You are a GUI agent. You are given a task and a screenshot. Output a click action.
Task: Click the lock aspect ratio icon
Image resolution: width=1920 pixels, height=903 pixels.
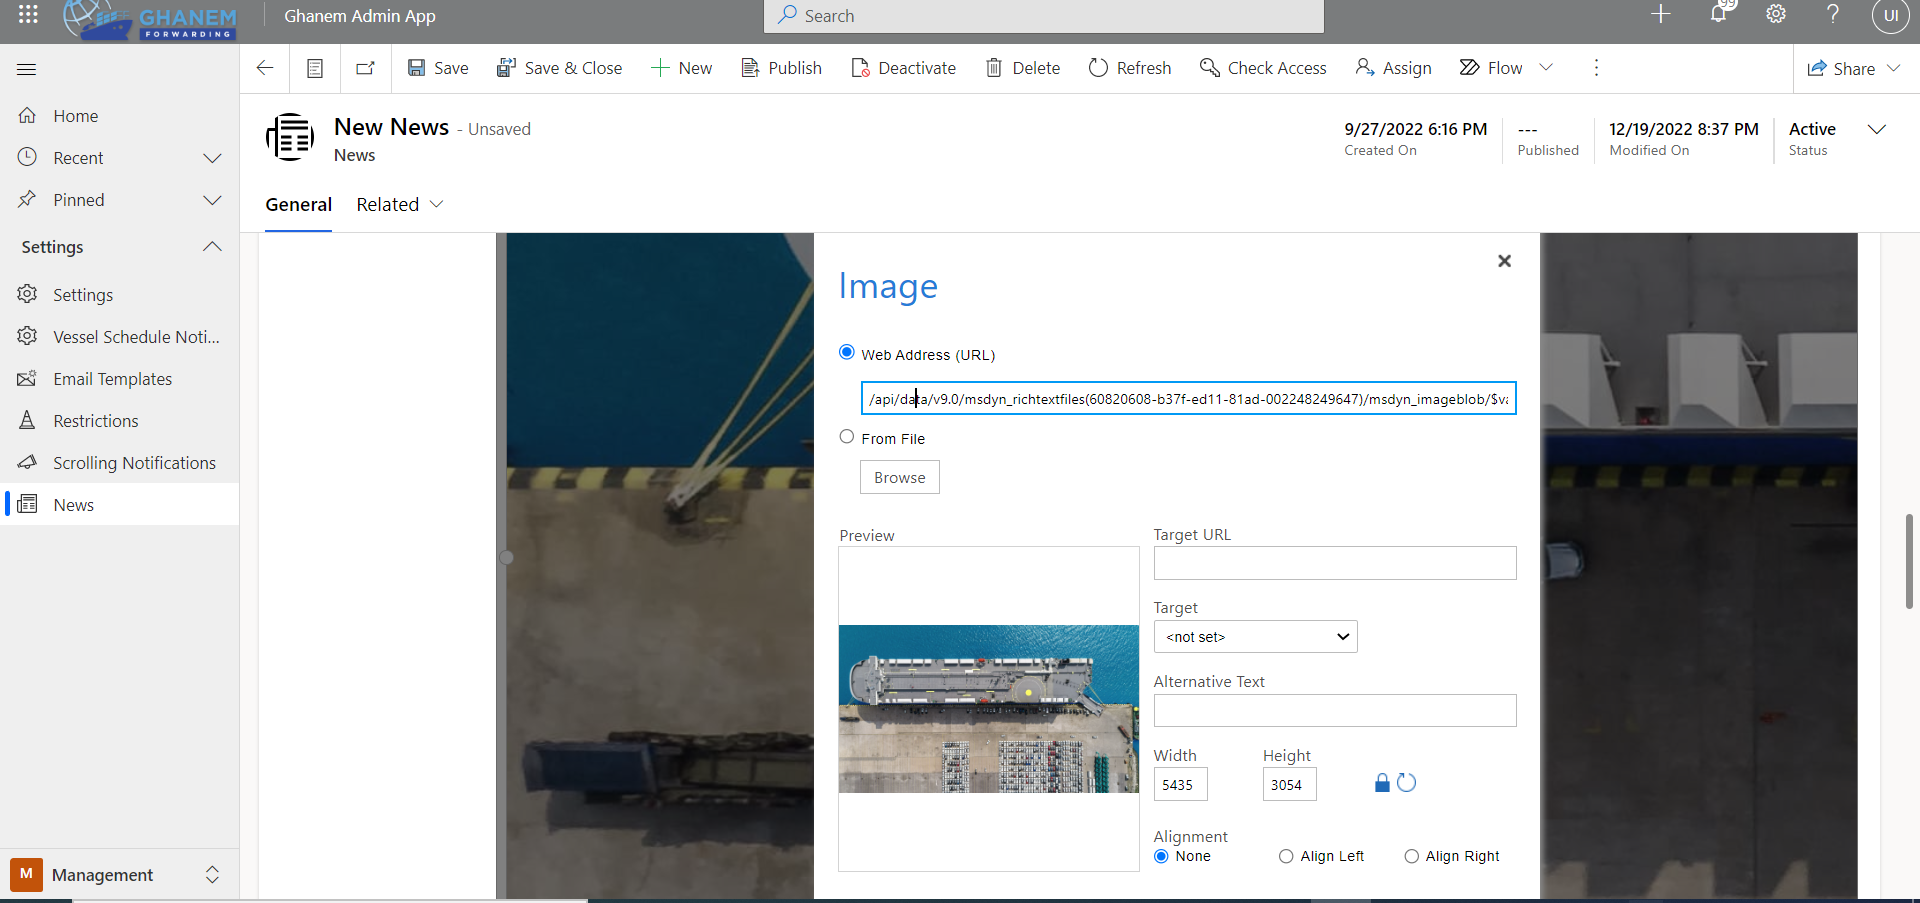pyautogui.click(x=1382, y=783)
